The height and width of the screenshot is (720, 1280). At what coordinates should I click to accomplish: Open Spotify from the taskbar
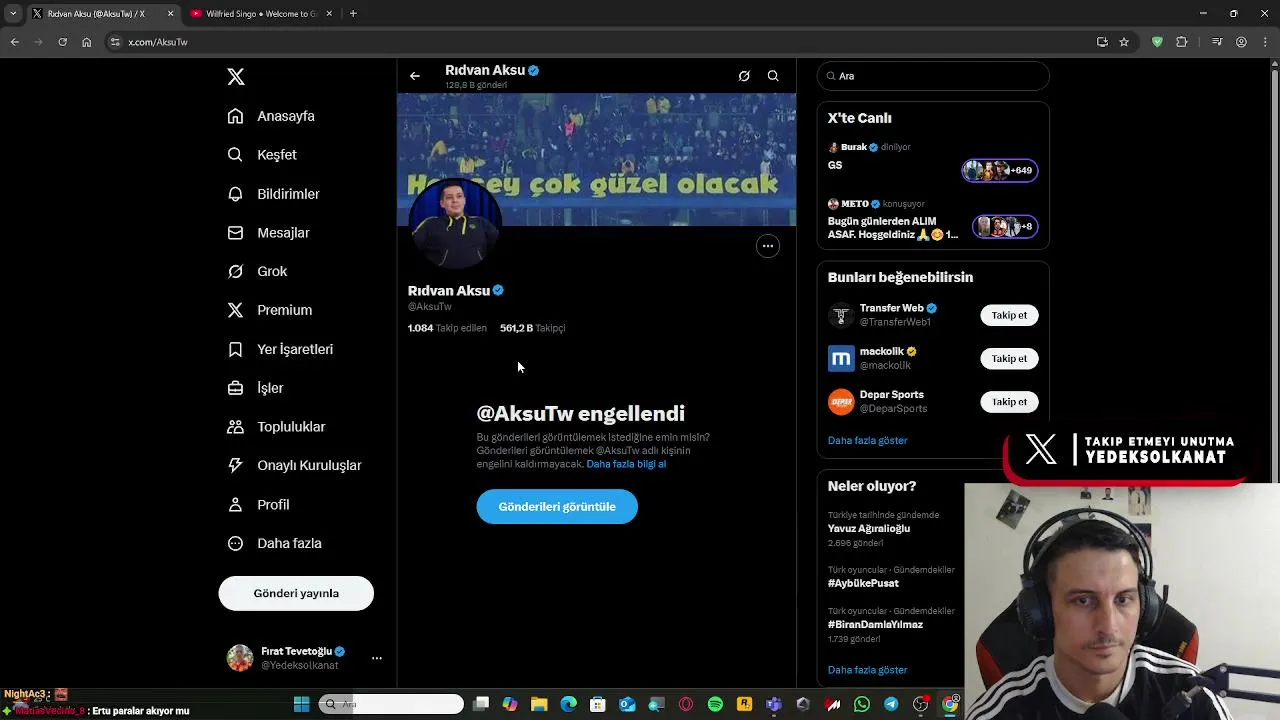715,704
